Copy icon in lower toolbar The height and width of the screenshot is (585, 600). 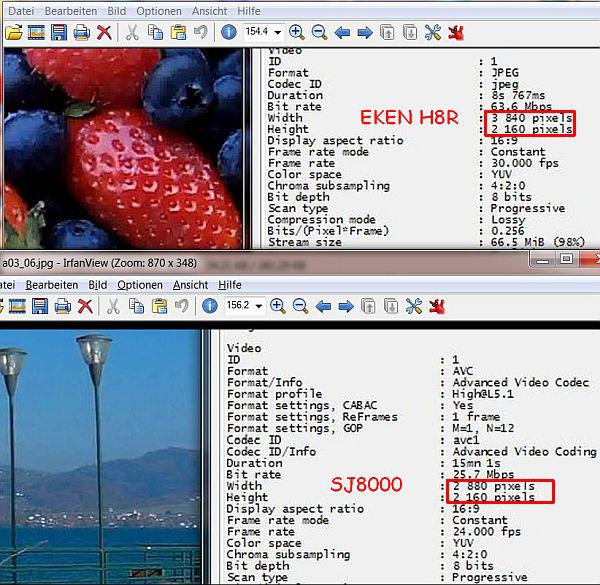(x=136, y=306)
